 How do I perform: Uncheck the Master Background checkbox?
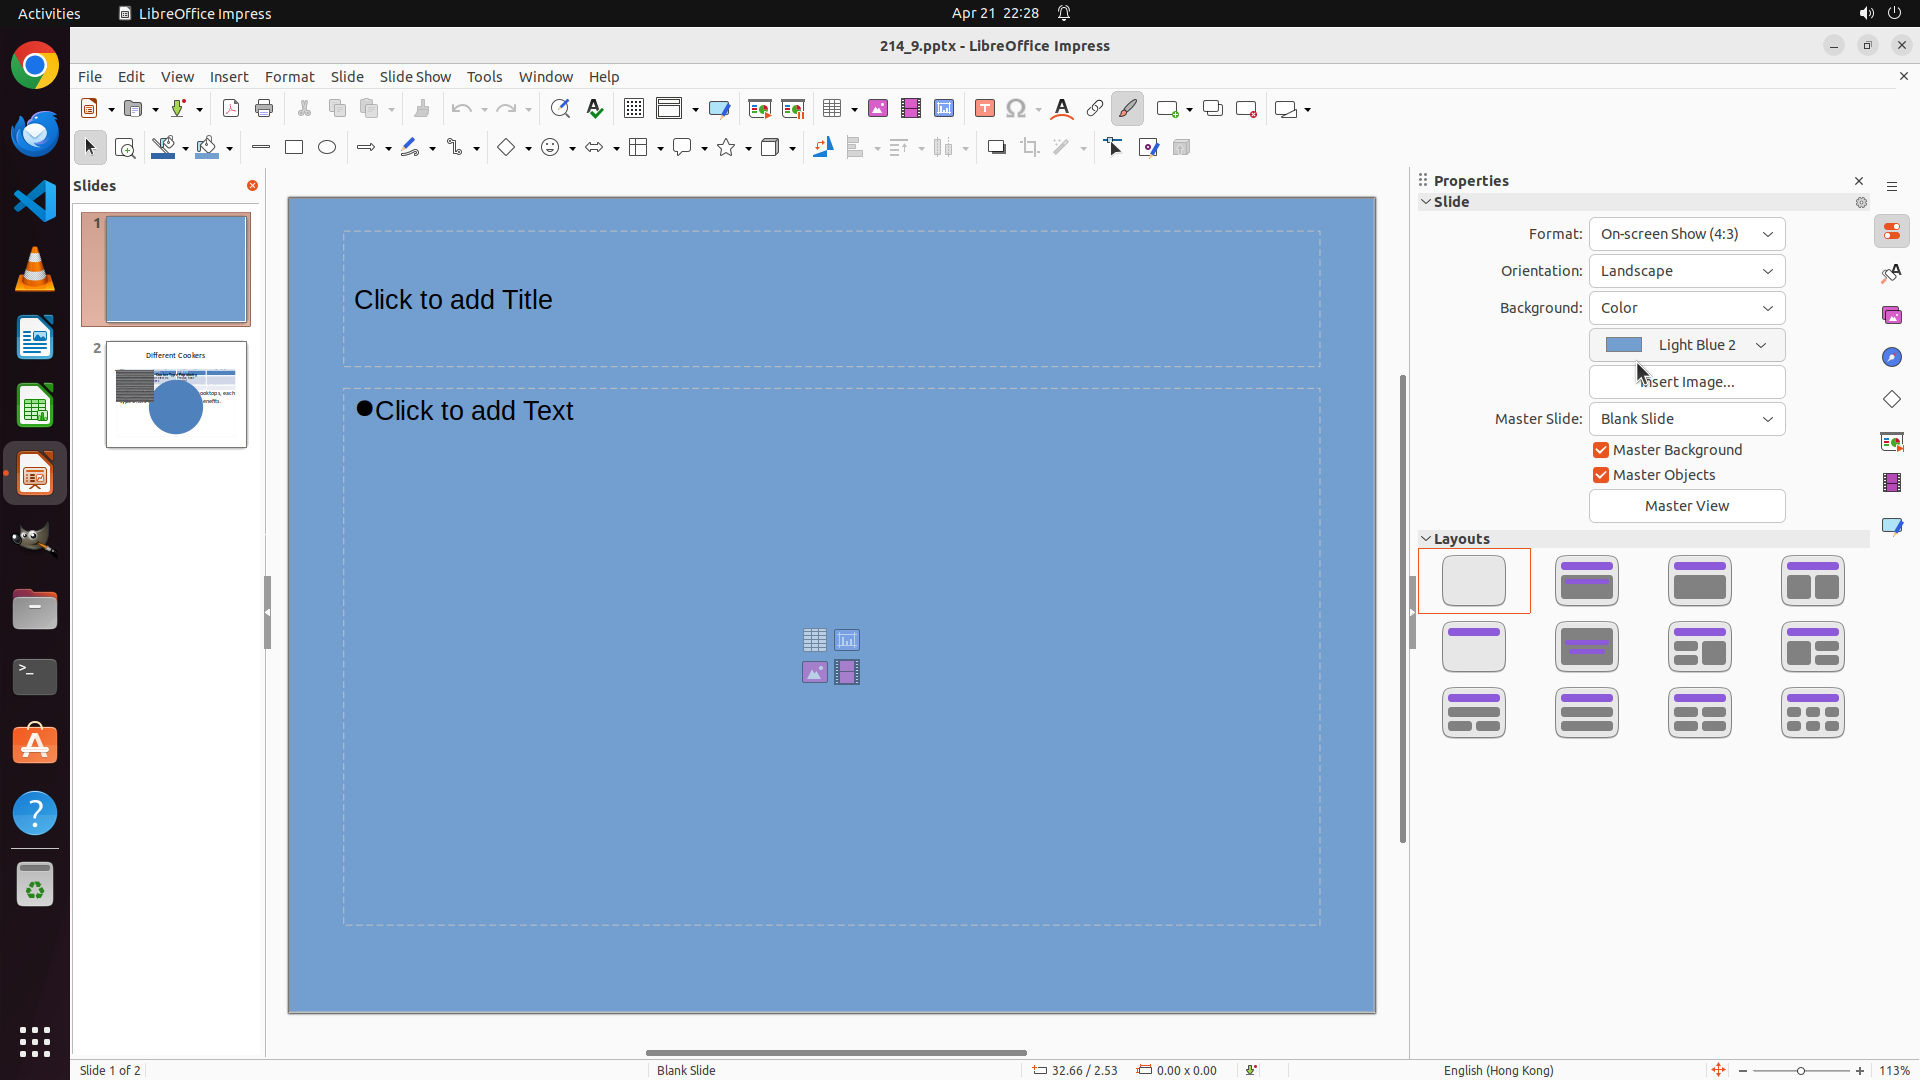[1601, 450]
